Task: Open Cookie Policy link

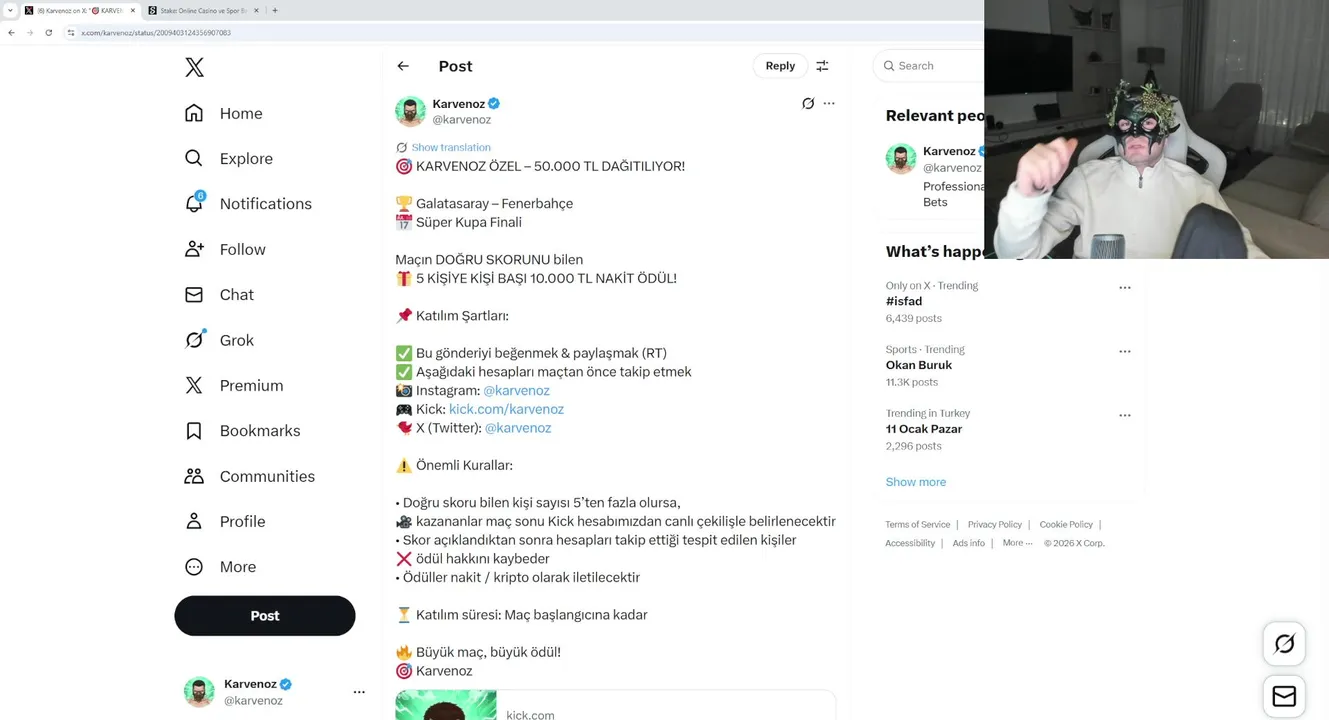Action: tap(1066, 524)
